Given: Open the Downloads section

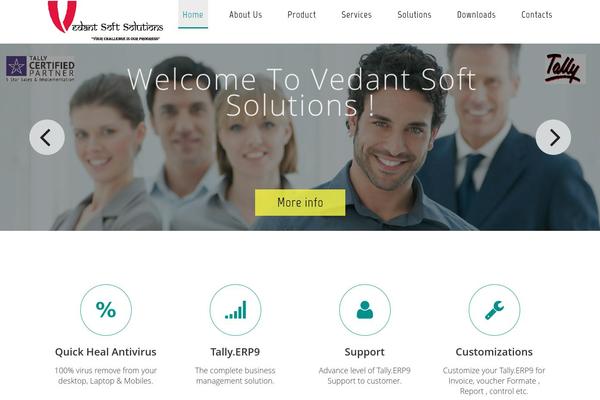Looking at the screenshot, I should 476,15.
